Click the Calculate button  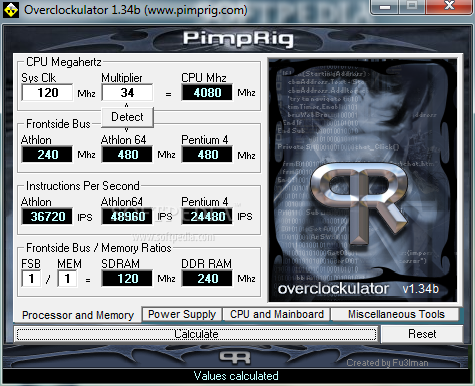pyautogui.click(x=196, y=334)
